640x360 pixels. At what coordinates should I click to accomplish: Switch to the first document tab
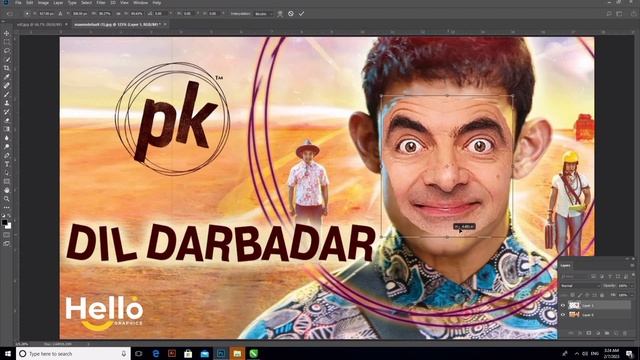pyautogui.click(x=40, y=24)
